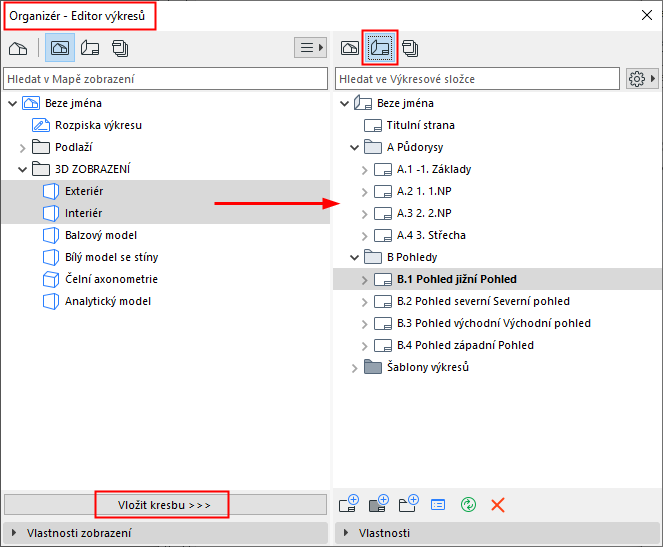
Task: Select the A.3 2. 2.NP layout
Action: (424, 213)
